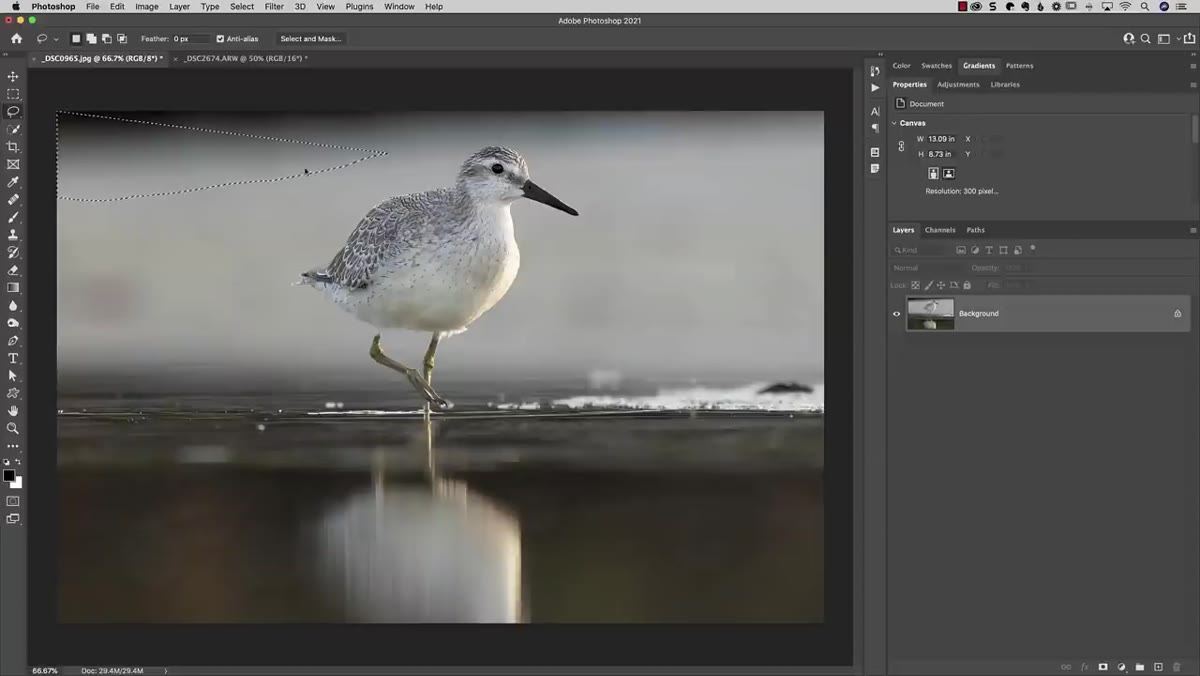Select the Crop tool
1200x676 pixels.
pyautogui.click(x=13, y=147)
